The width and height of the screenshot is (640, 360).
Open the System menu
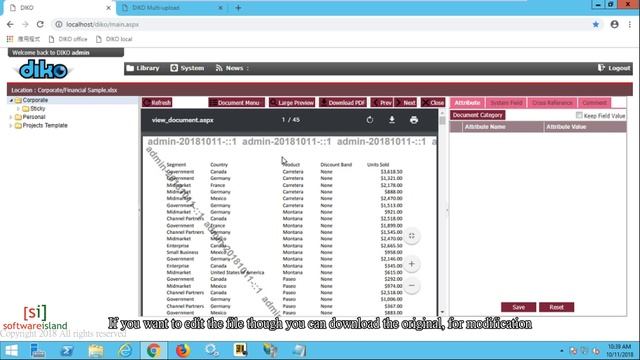(x=187, y=68)
